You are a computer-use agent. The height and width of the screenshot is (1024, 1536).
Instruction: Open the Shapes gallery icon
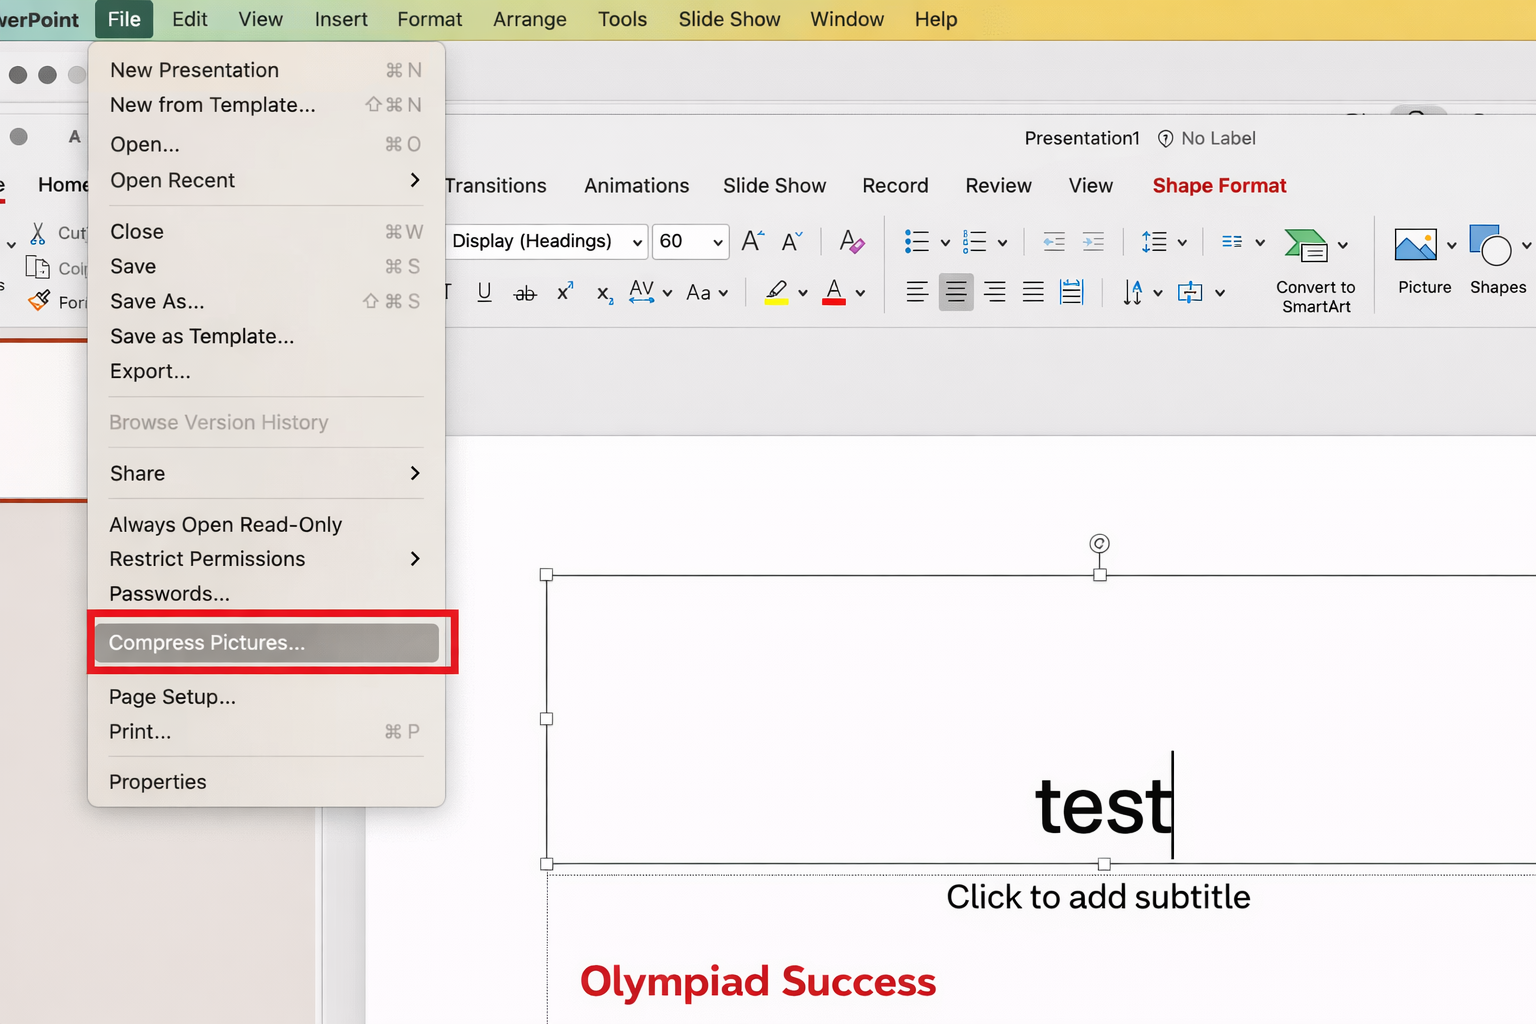(x=1490, y=245)
